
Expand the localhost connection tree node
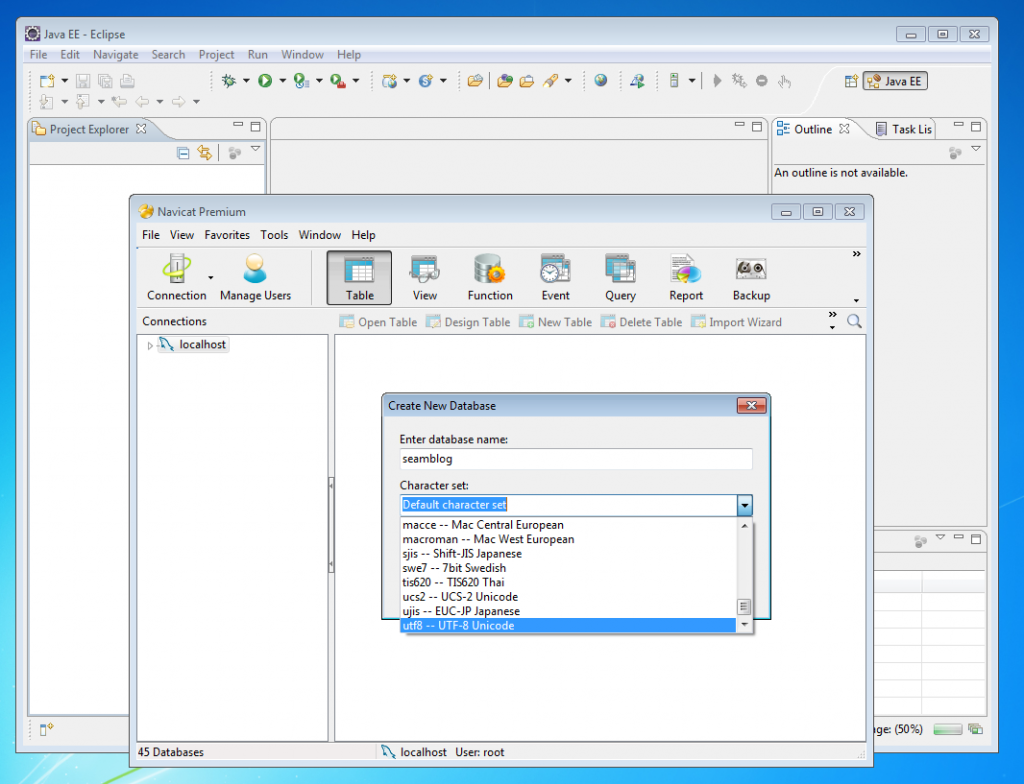(150, 346)
